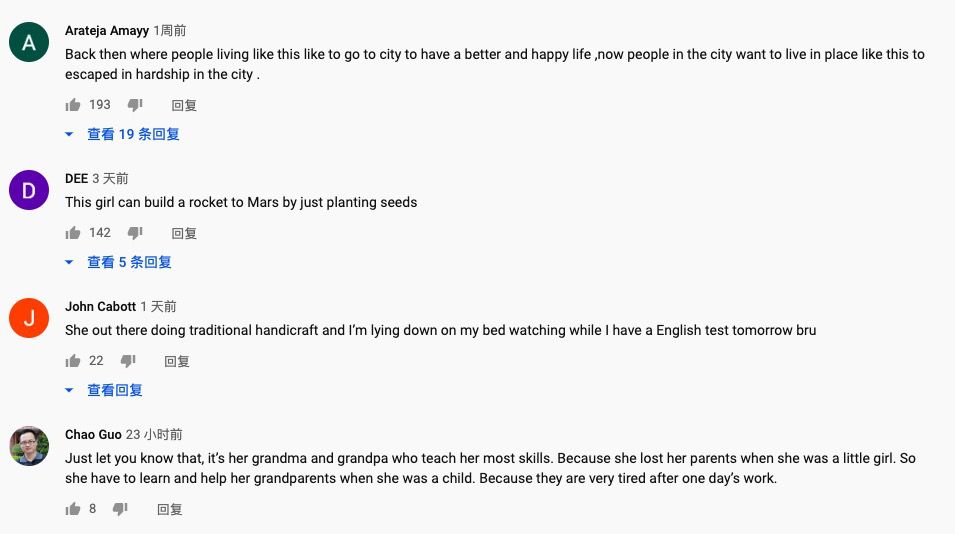Reply to DEE's comment
Viewport: 955px width, 534px height.
(184, 233)
